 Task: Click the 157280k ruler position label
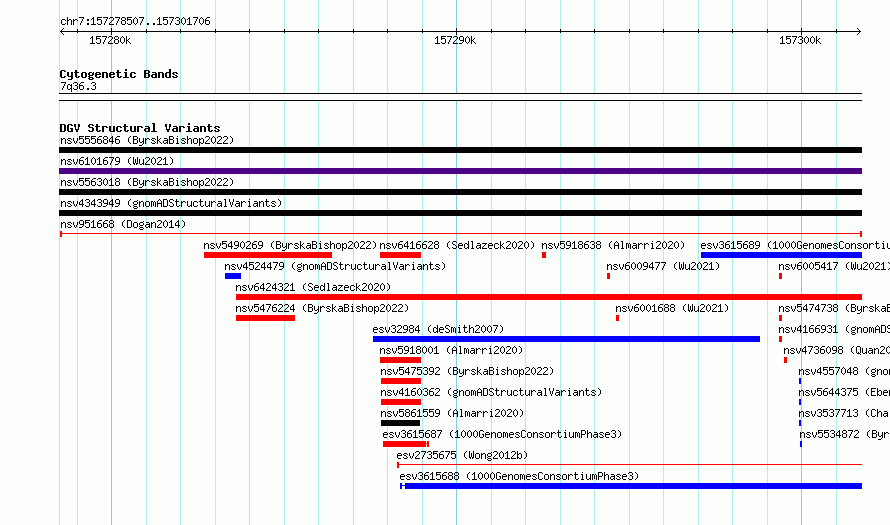(x=110, y=40)
